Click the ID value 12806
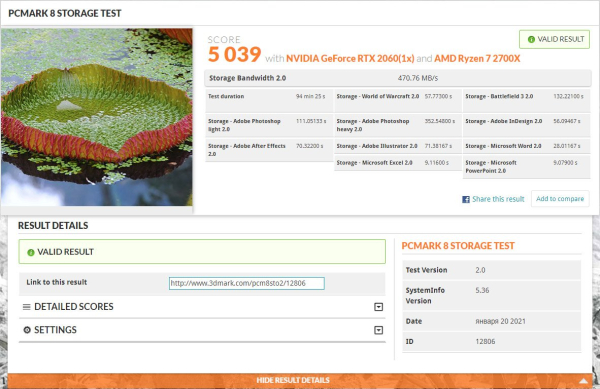The image size is (600, 389). 485,342
